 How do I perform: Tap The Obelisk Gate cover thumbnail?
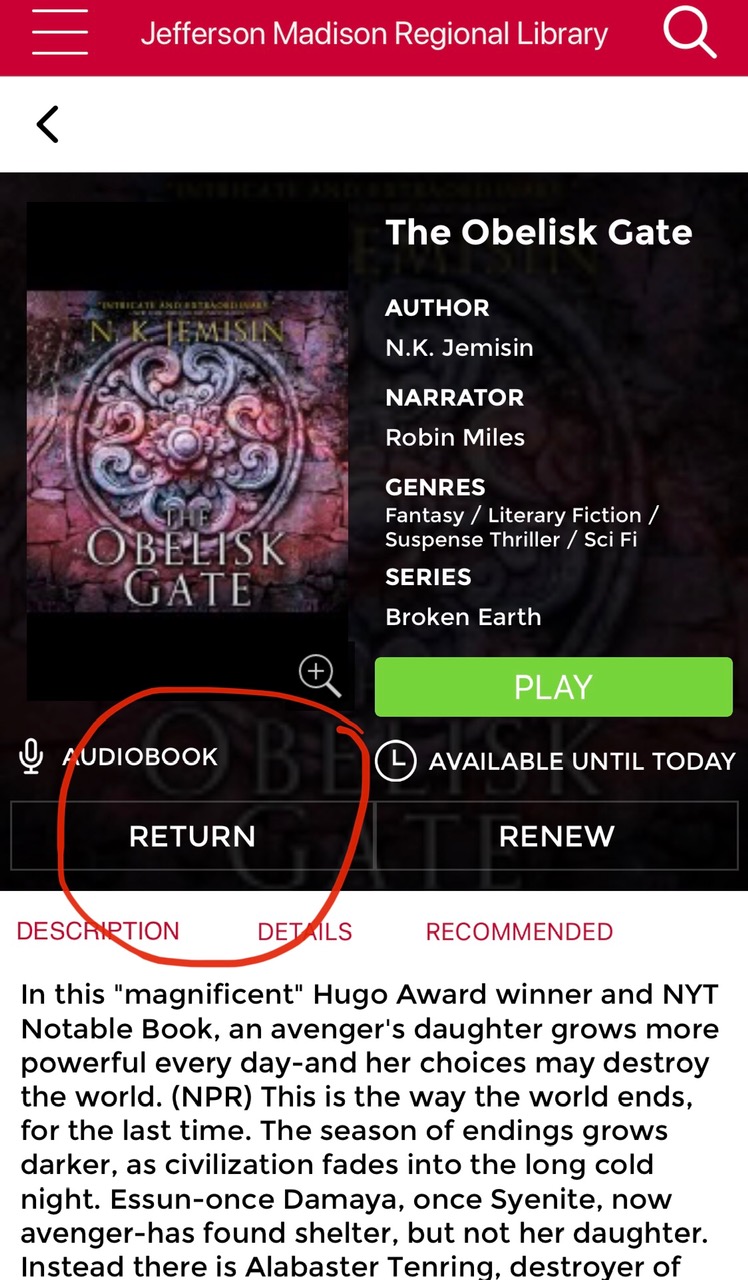pos(188,451)
